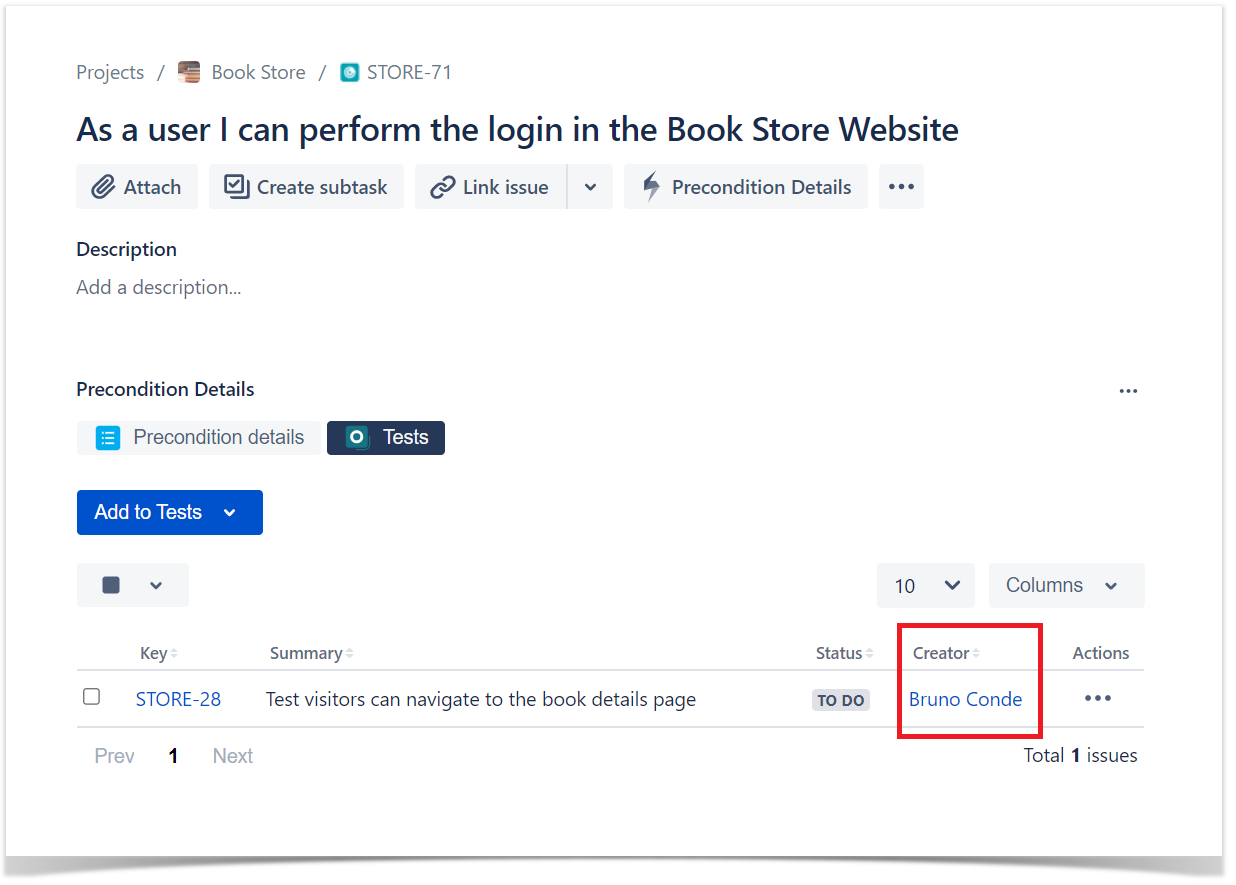The width and height of the screenshot is (1236, 885).
Task: Click the Total 1 issues text
Action: (x=1081, y=755)
